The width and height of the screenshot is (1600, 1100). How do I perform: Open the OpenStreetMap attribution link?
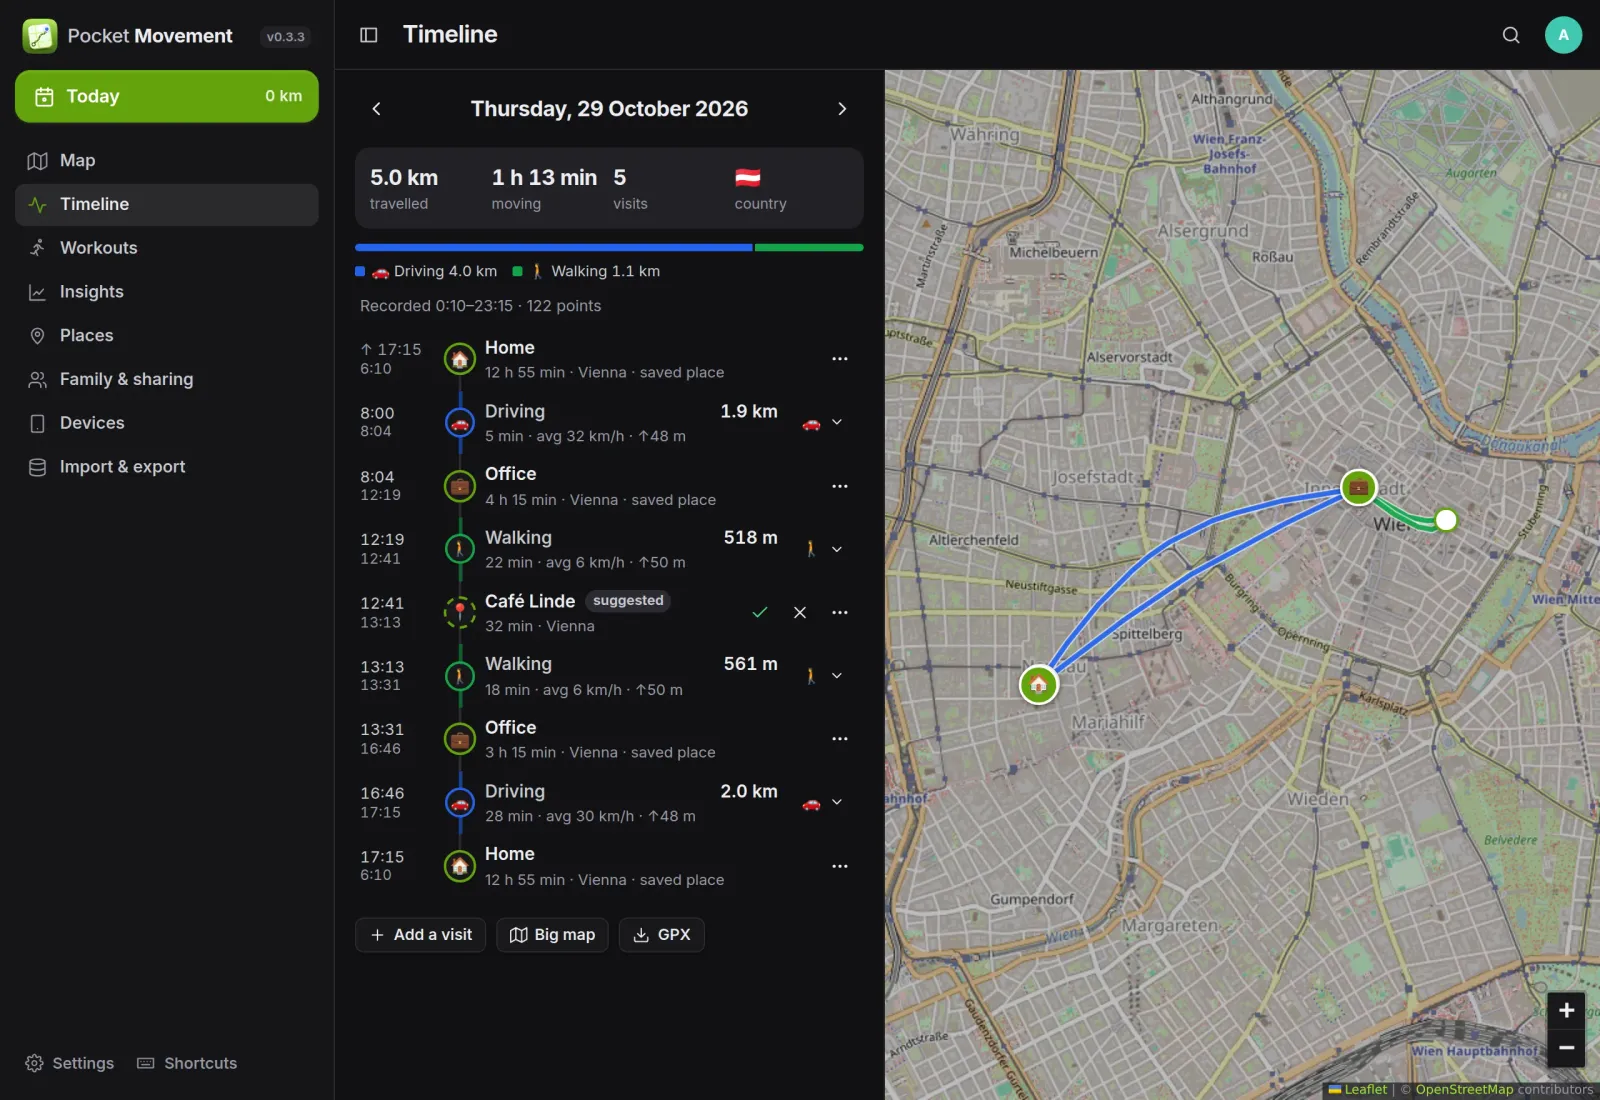pyautogui.click(x=1464, y=1090)
